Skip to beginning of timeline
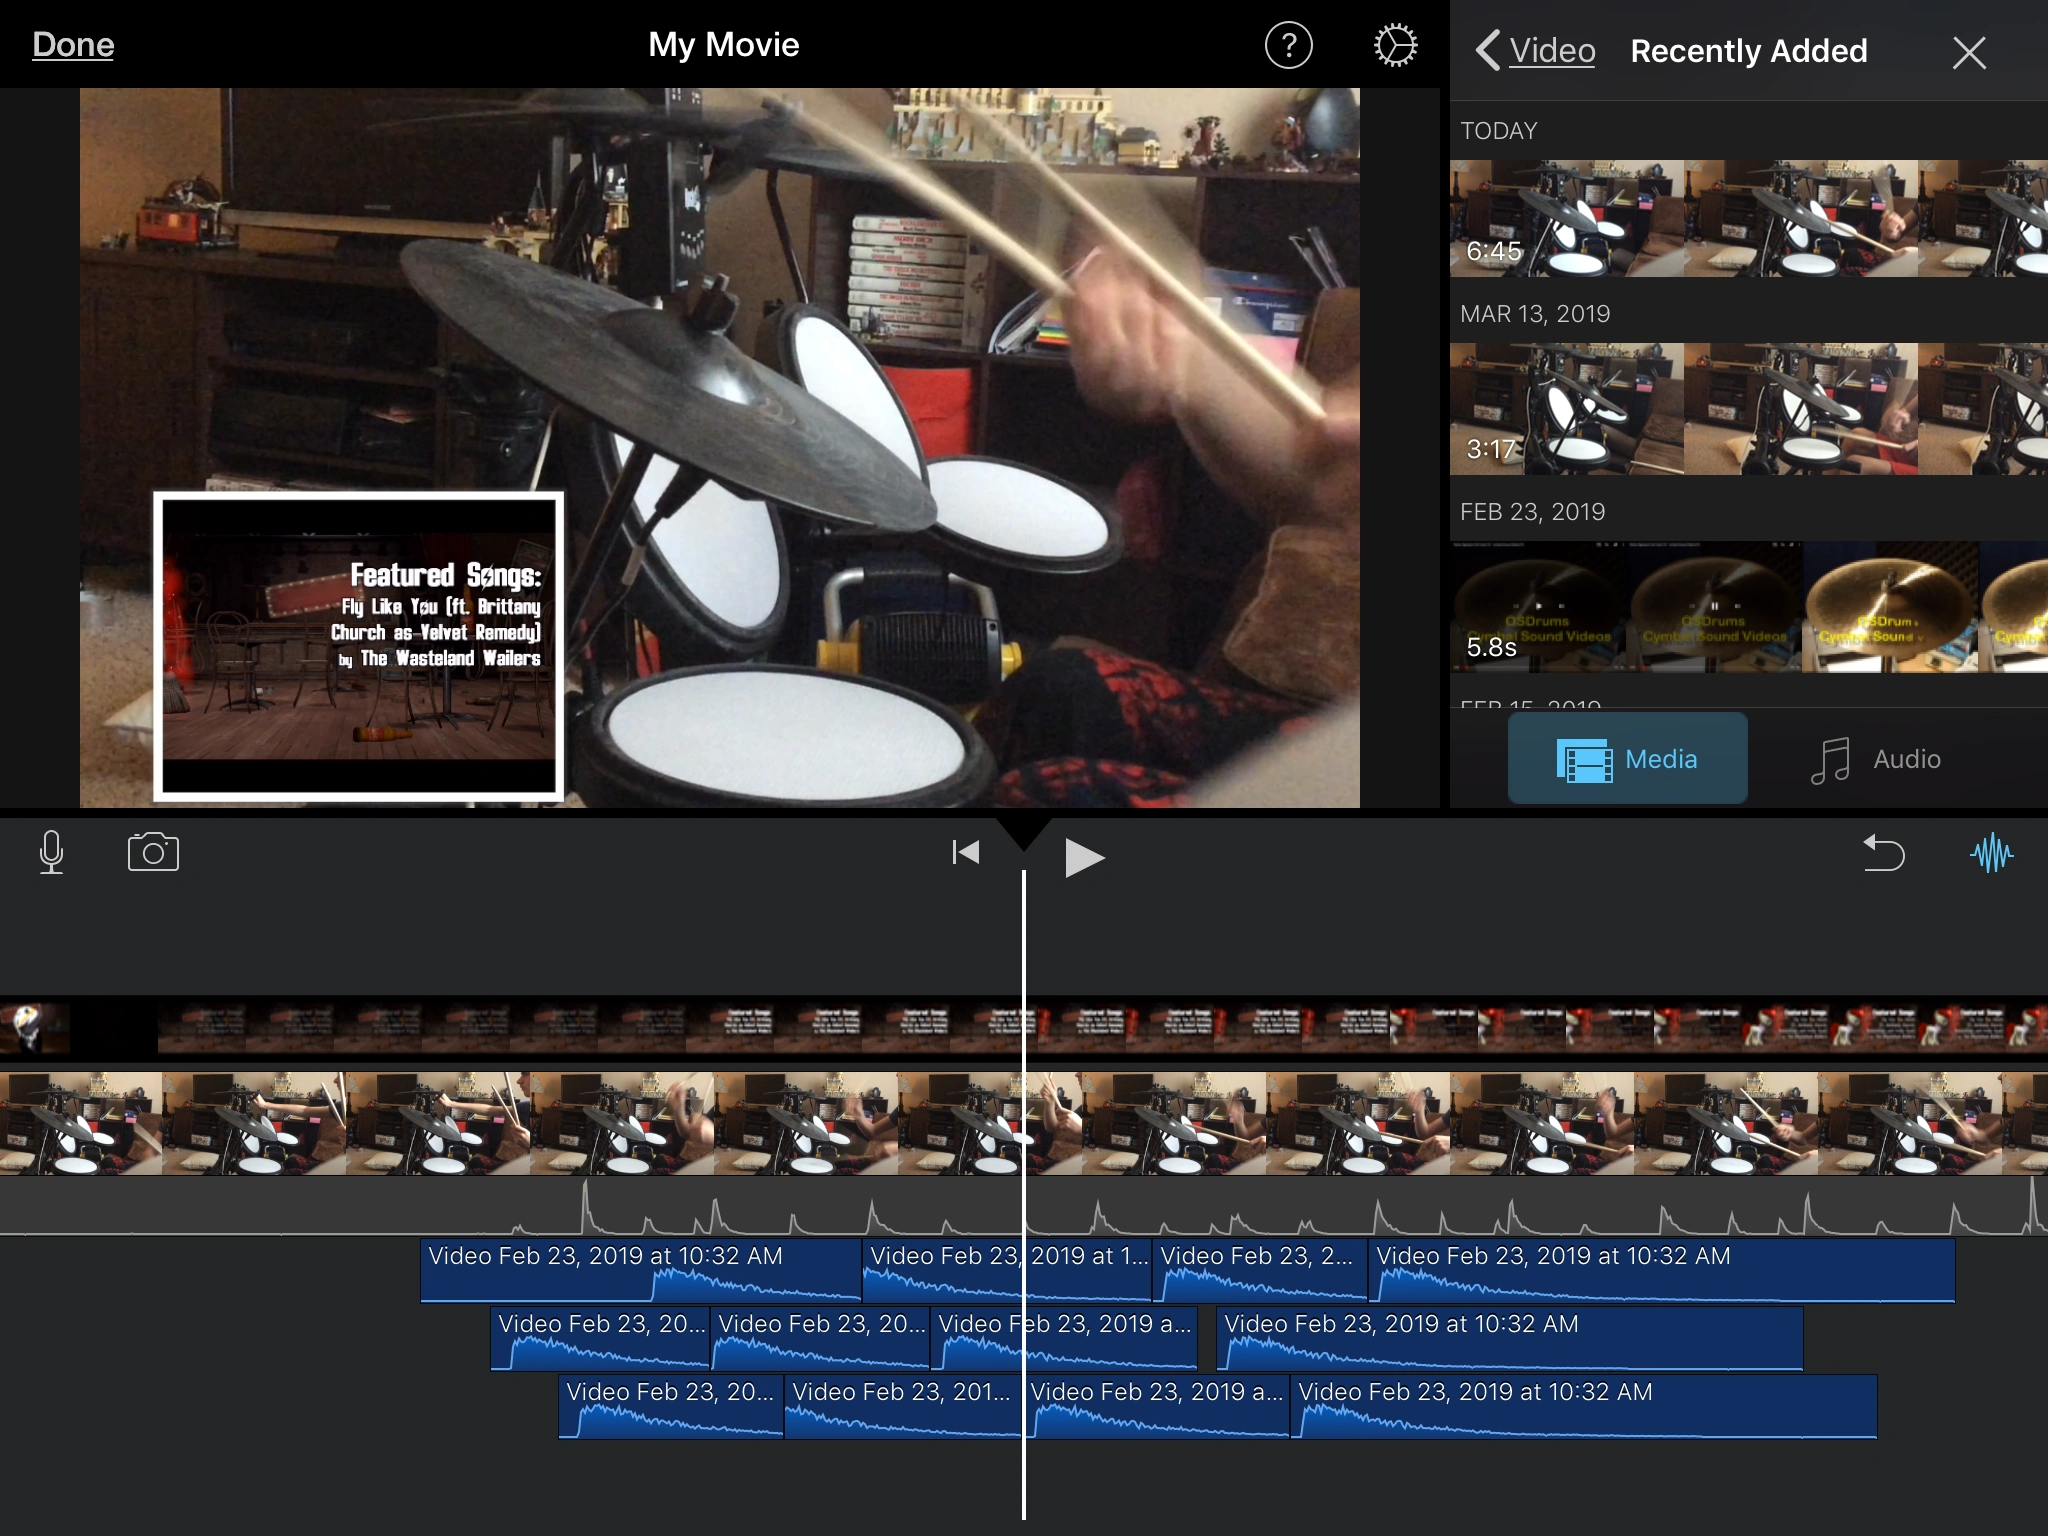 pos(965,853)
